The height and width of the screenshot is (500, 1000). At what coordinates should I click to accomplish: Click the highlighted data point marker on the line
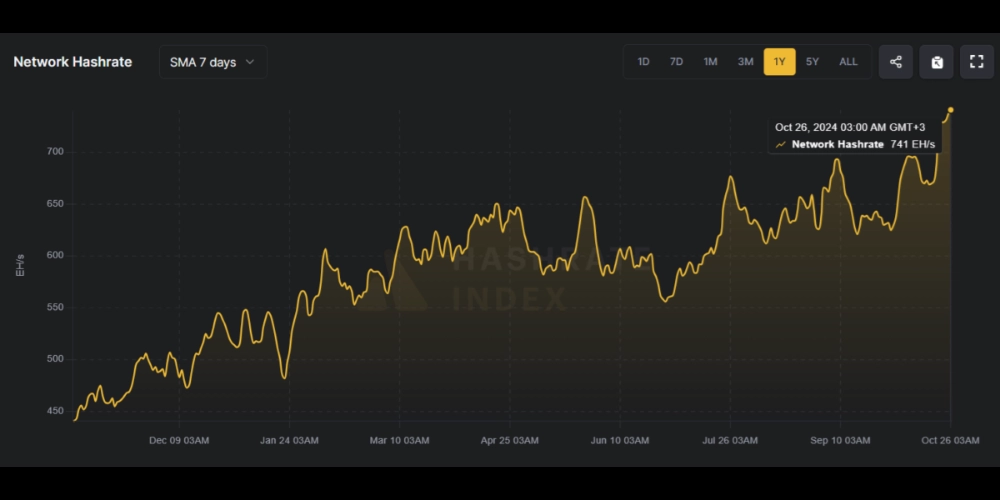950,110
